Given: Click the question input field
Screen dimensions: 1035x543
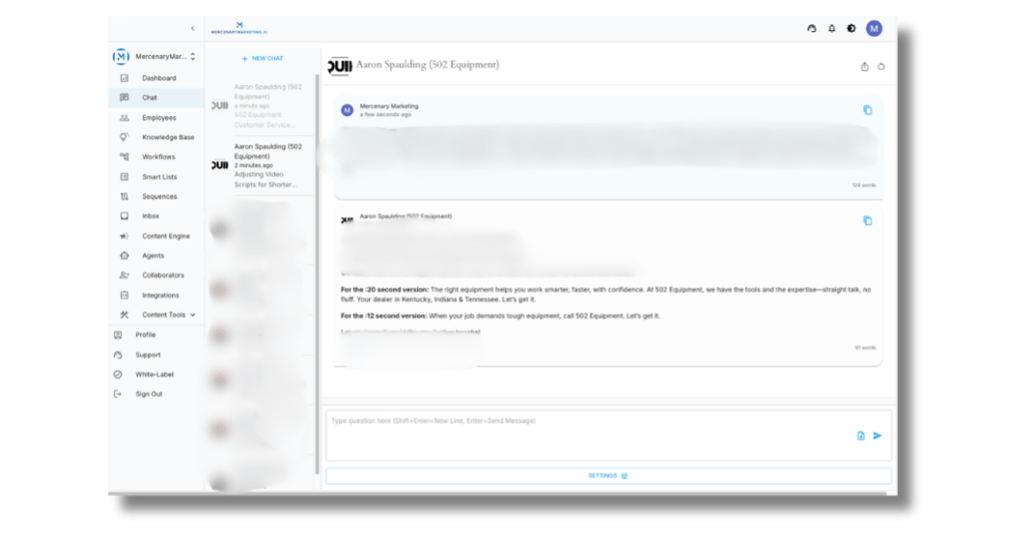Looking at the screenshot, I should tap(608, 435).
